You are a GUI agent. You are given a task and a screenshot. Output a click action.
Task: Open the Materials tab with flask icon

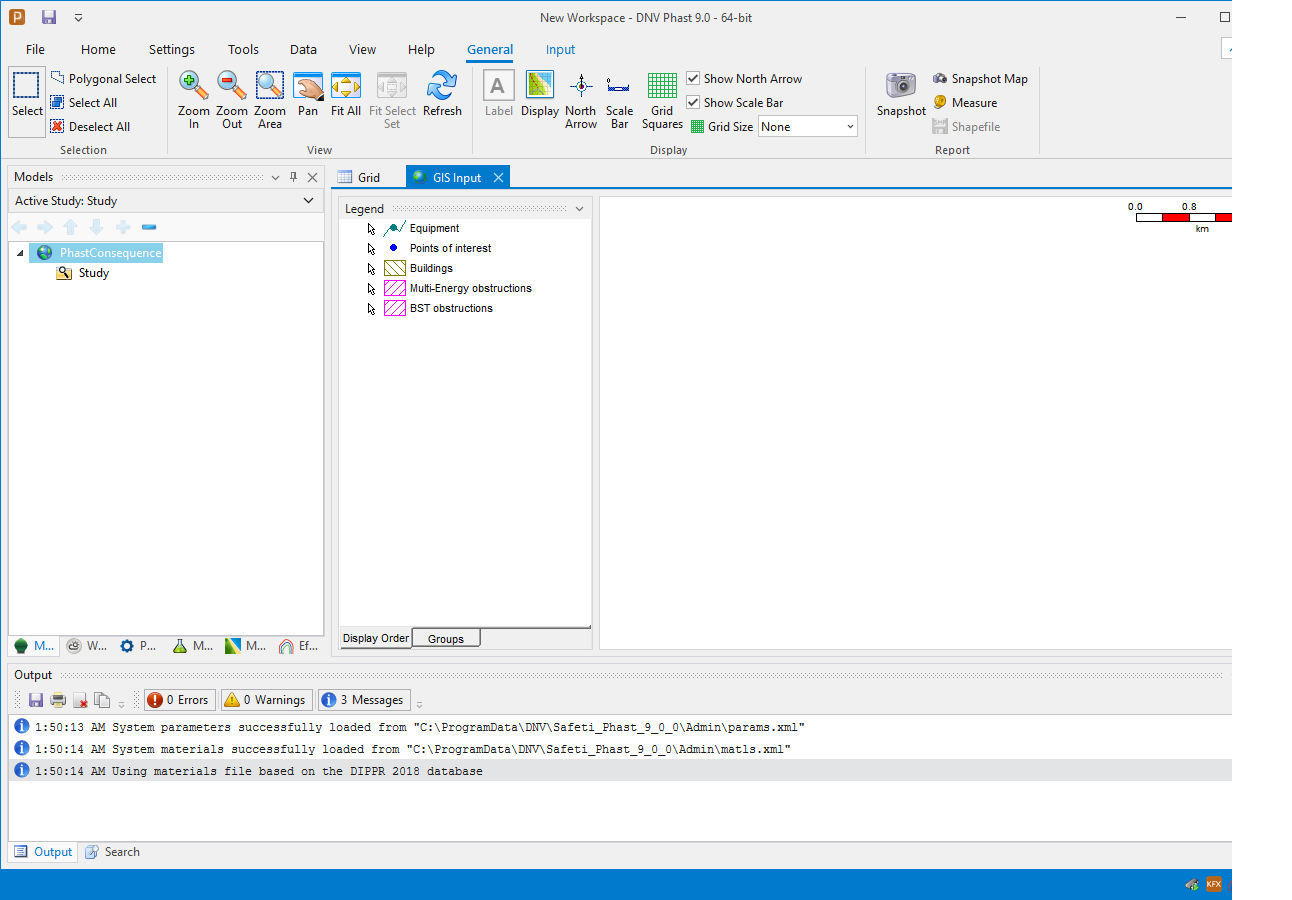tap(192, 646)
